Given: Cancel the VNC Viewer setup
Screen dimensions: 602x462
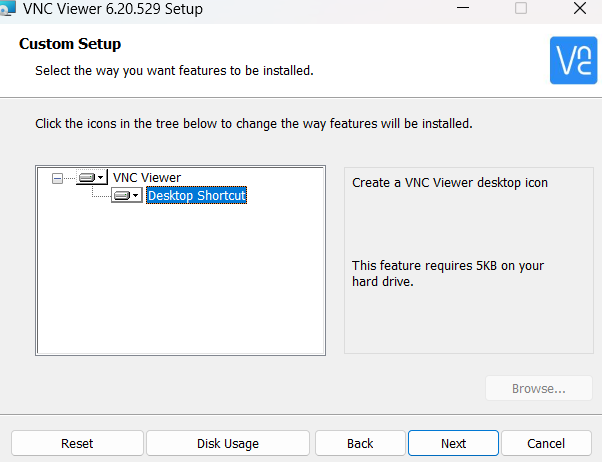Looking at the screenshot, I should click(x=546, y=443).
